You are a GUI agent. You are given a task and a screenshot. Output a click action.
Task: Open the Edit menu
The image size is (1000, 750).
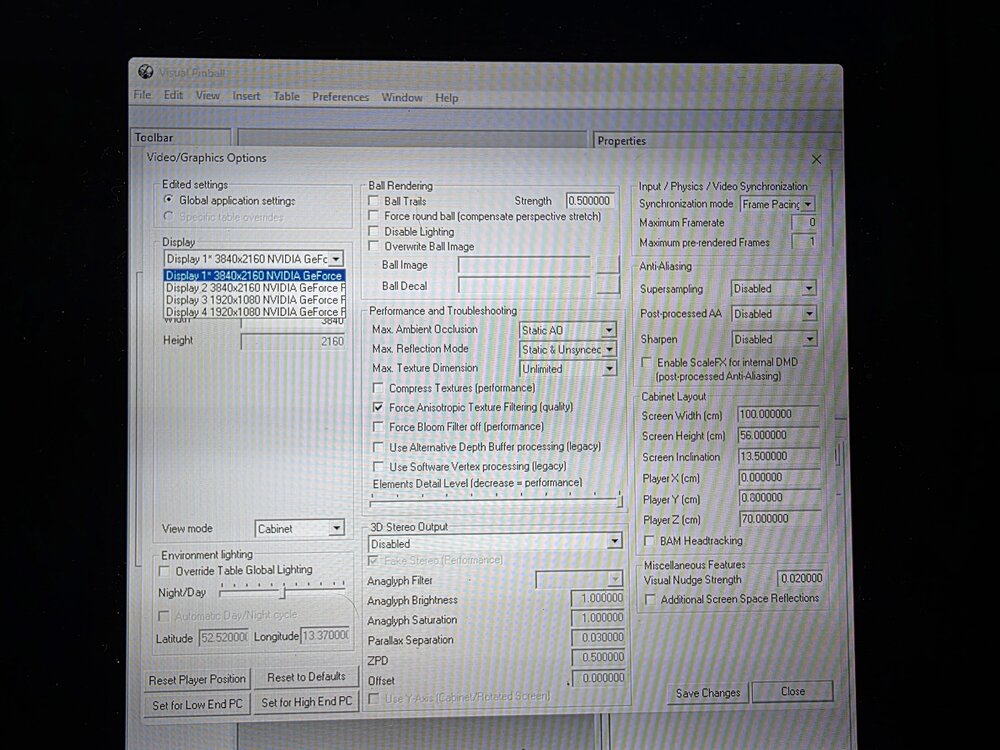[x=173, y=95]
